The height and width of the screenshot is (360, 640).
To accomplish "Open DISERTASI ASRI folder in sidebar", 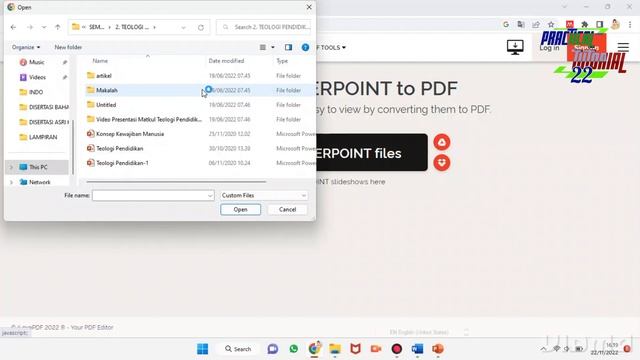I will 44,122.
